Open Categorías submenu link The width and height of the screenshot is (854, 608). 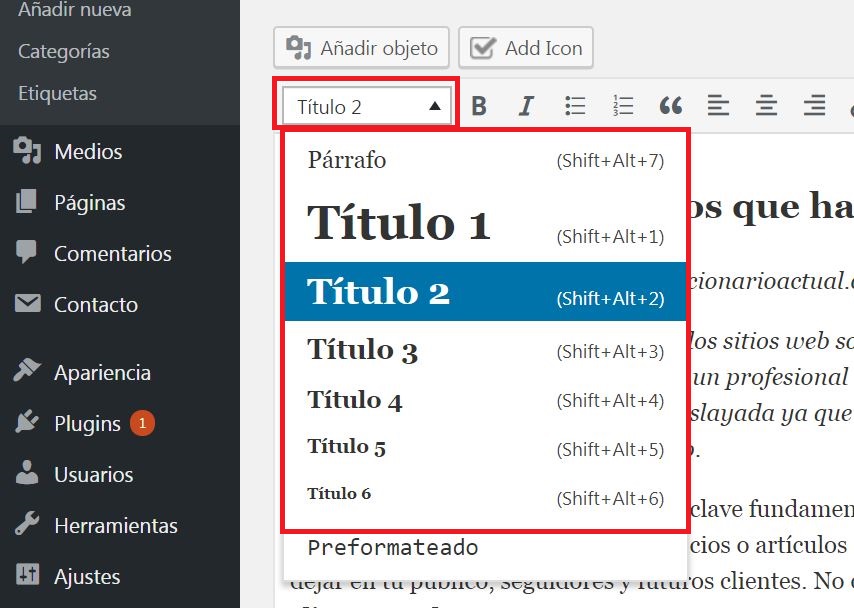[64, 51]
